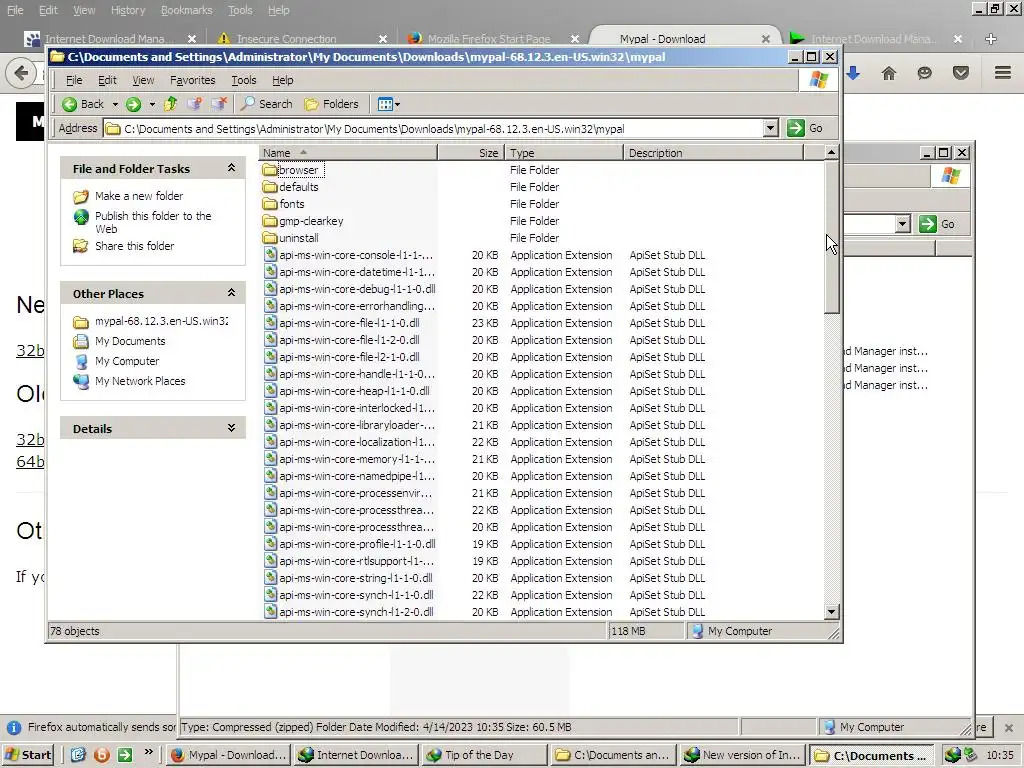Click the Go button next to the address bar
The height and width of the screenshot is (768, 1024).
[805, 128]
